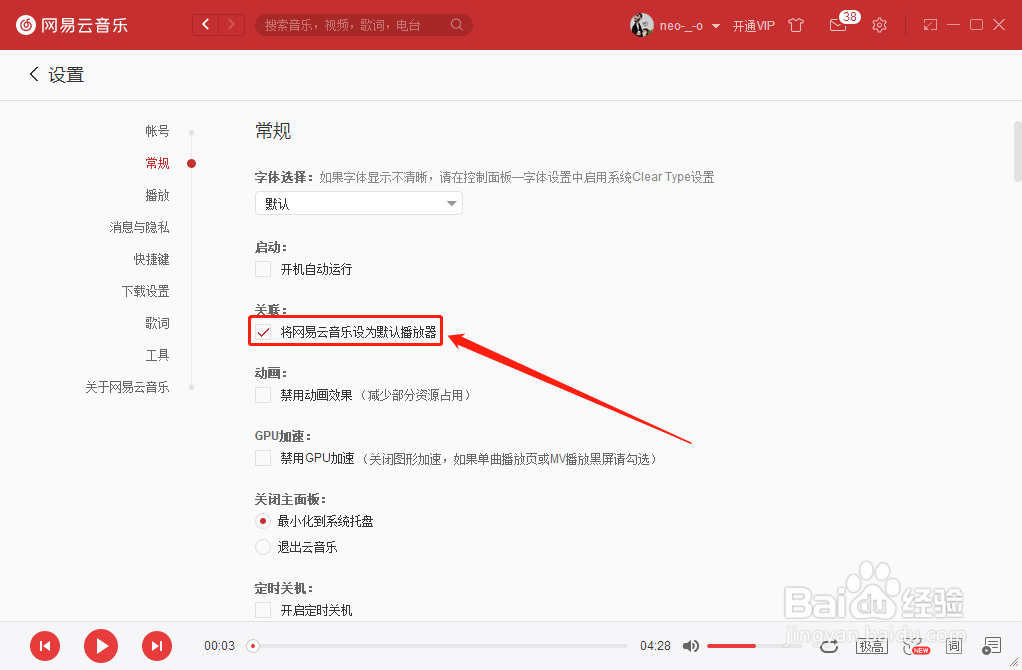Select 常规 in settings sidebar
The width and height of the screenshot is (1022, 670).
157,163
